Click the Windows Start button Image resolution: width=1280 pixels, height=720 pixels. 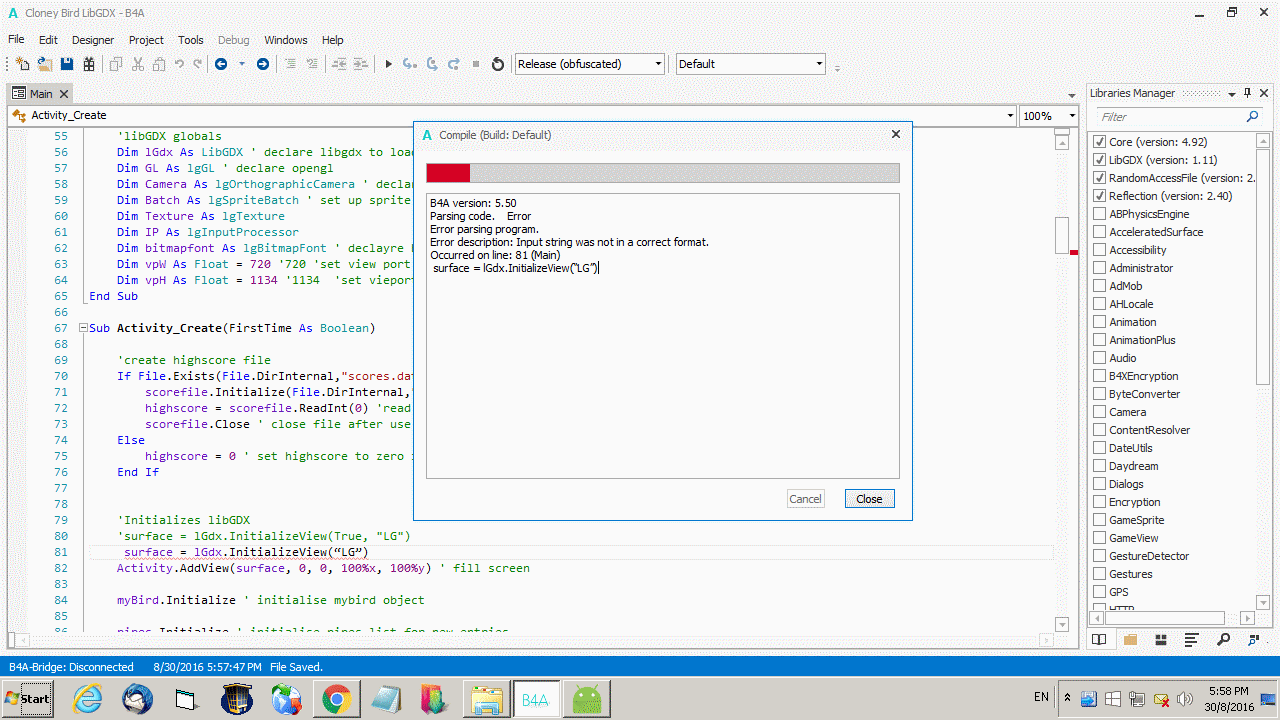(x=29, y=698)
